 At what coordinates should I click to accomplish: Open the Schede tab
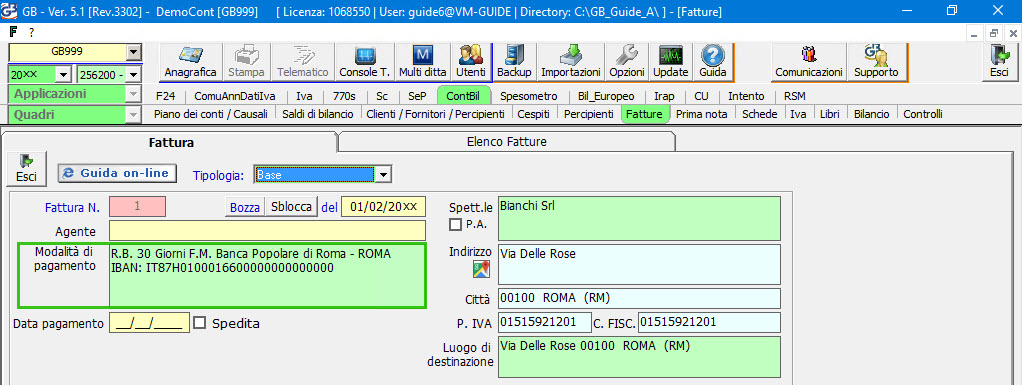760,114
